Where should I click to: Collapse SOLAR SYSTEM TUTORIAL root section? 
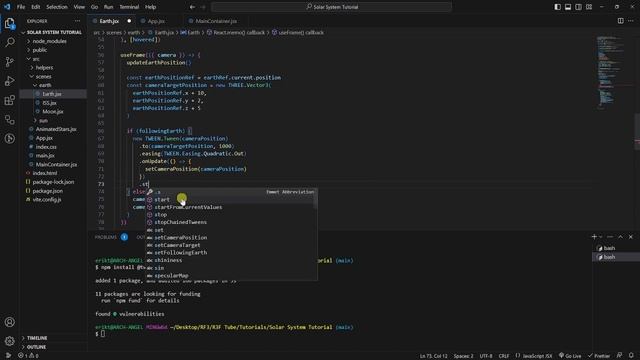click(54, 32)
